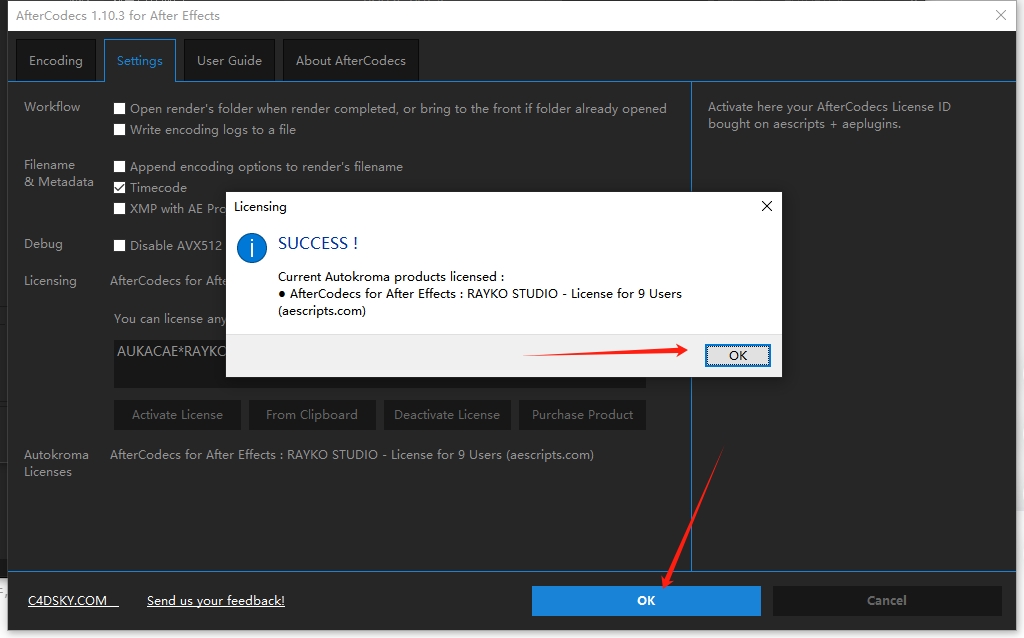Enable the Disable AVX512 checkbox
The image size is (1024, 638).
(120, 246)
